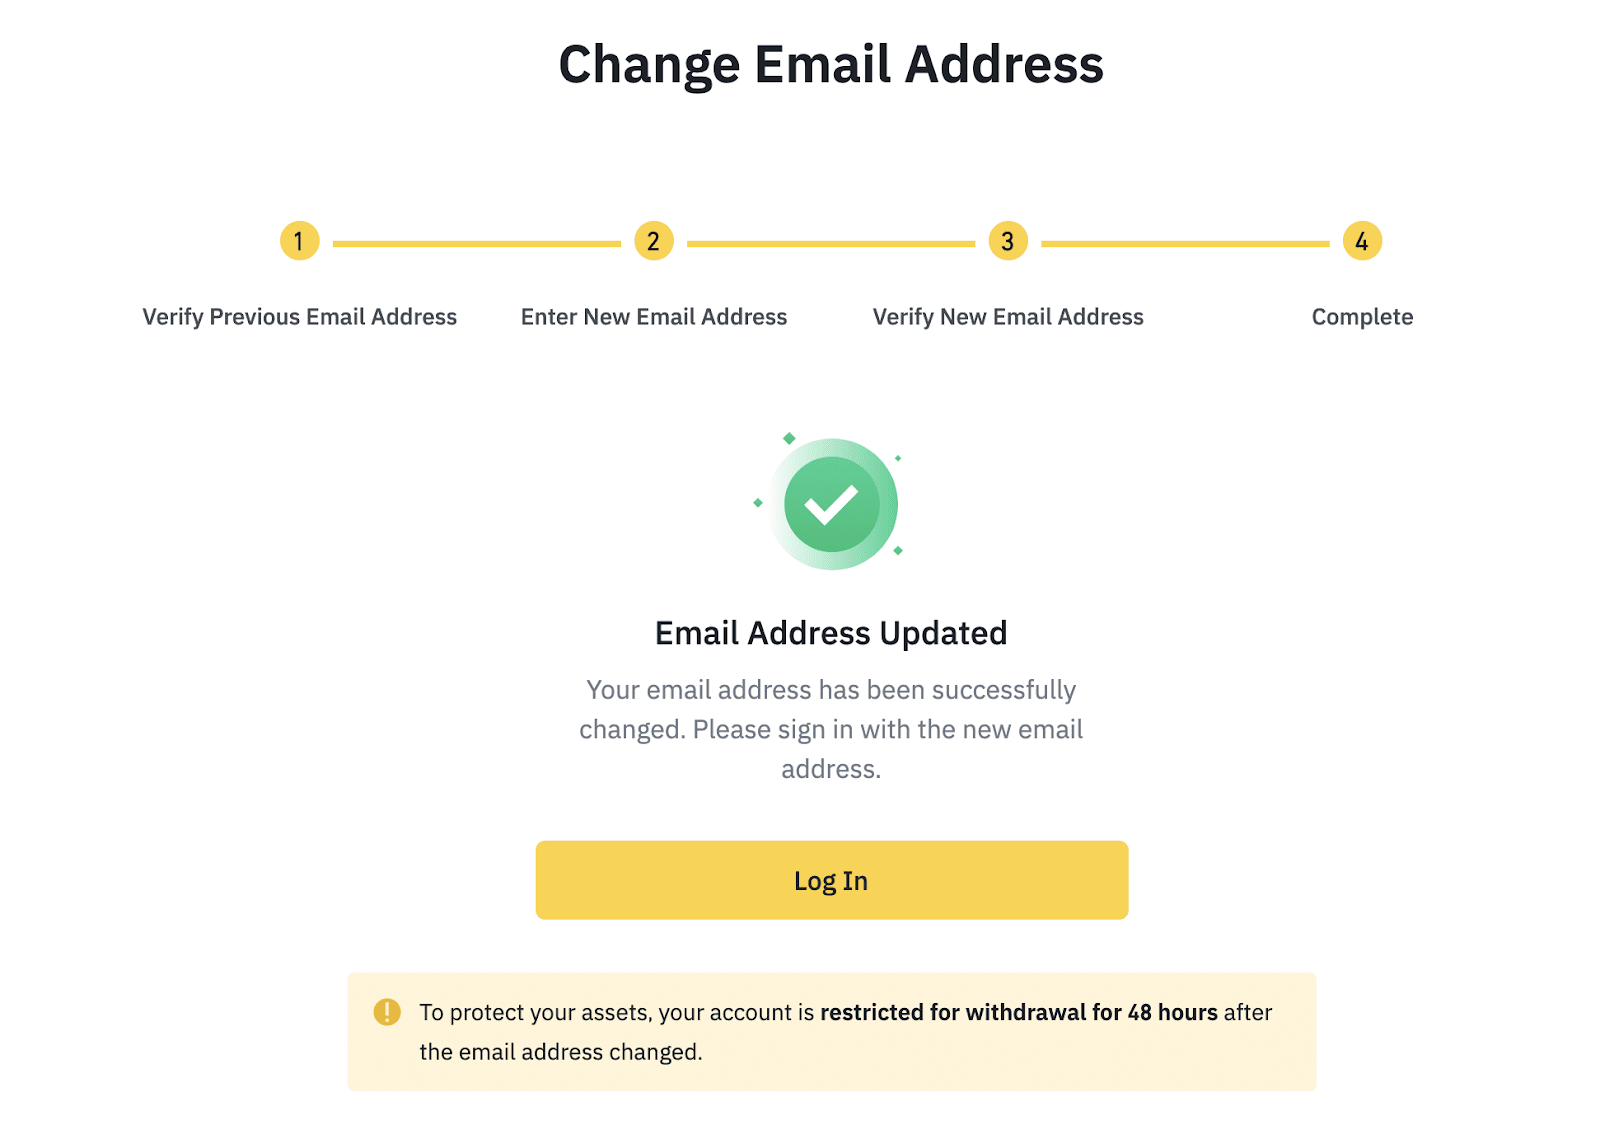This screenshot has height=1134, width=1600.
Task: Click the "Verify Previous Email Address" step label
Action: [x=299, y=317]
